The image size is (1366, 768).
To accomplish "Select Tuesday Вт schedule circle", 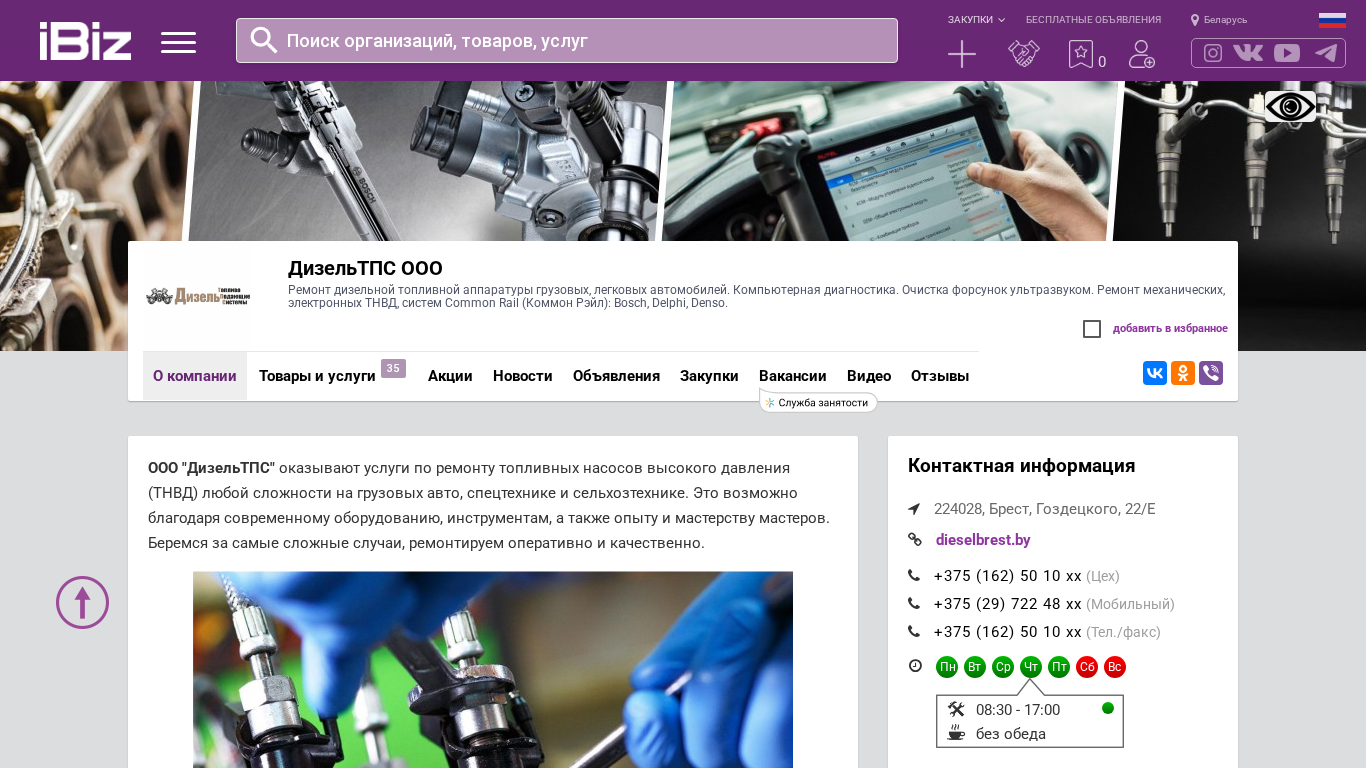I will point(975,667).
